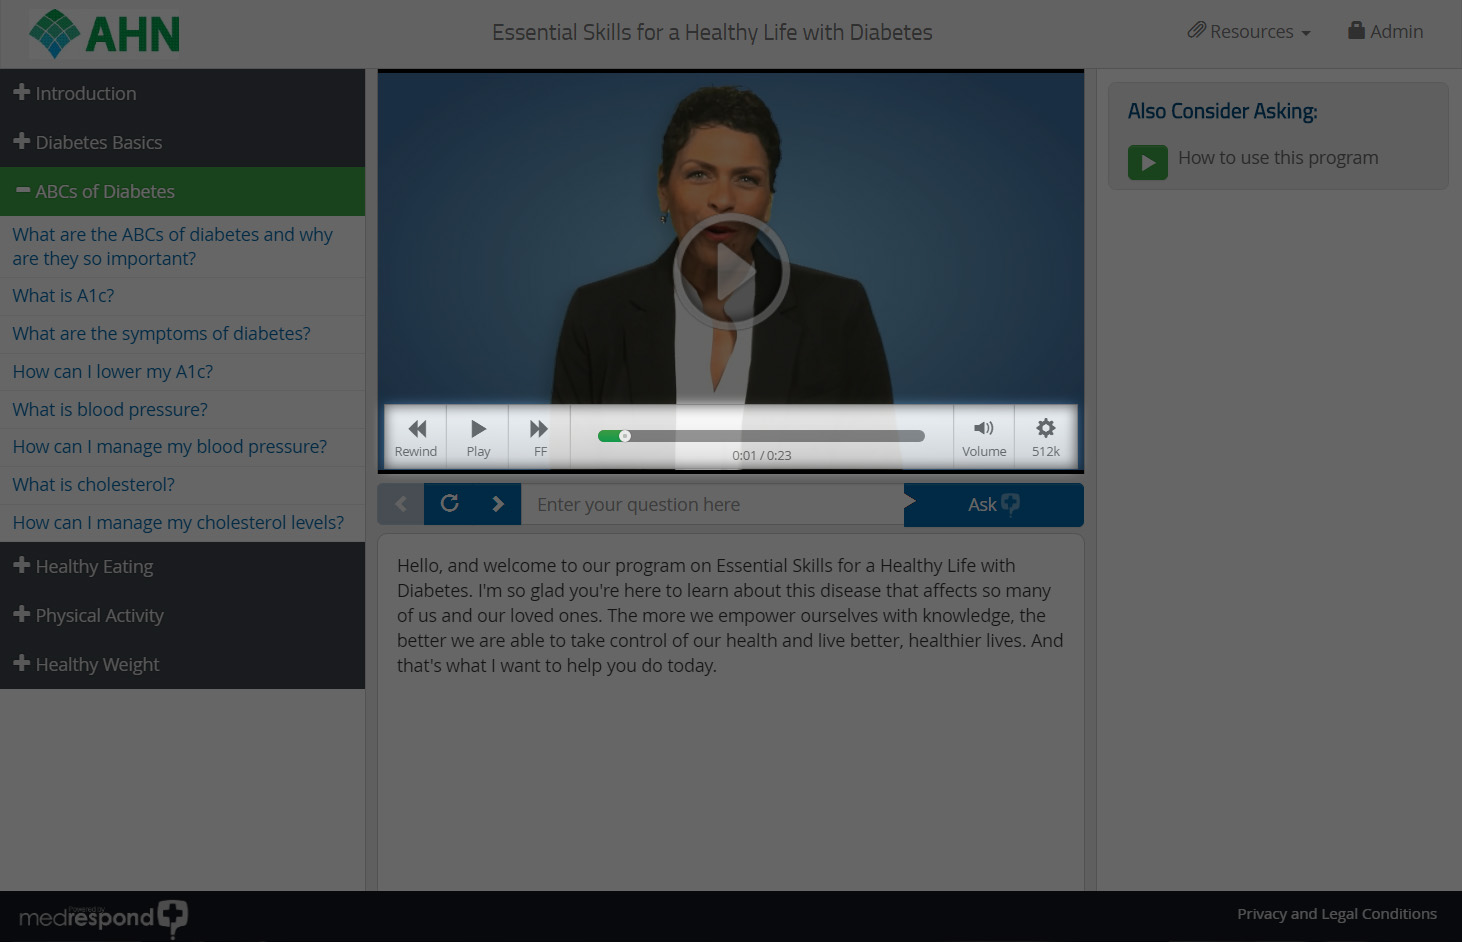Click the Rewind button in video controls
The image size is (1462, 942).
(416, 437)
